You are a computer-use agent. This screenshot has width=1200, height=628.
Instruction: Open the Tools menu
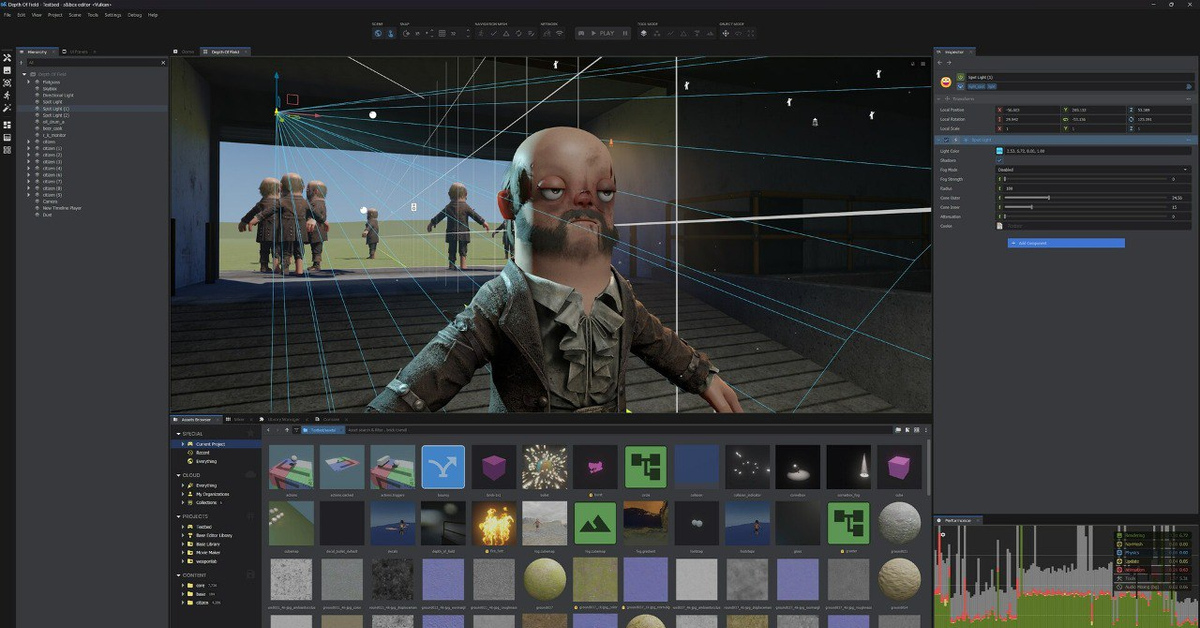93,15
